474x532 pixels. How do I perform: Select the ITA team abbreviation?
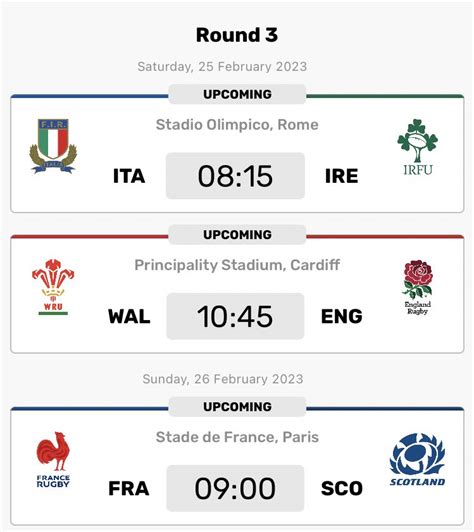pyautogui.click(x=129, y=176)
